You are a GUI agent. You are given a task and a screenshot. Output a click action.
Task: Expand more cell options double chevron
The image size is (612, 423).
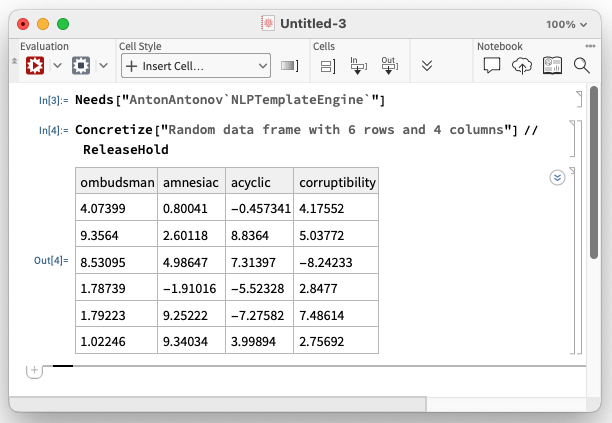pos(427,66)
